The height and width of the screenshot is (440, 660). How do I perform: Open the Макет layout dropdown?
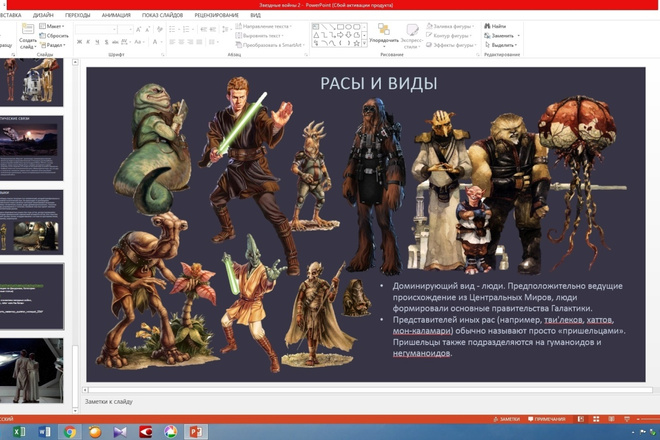51,26
